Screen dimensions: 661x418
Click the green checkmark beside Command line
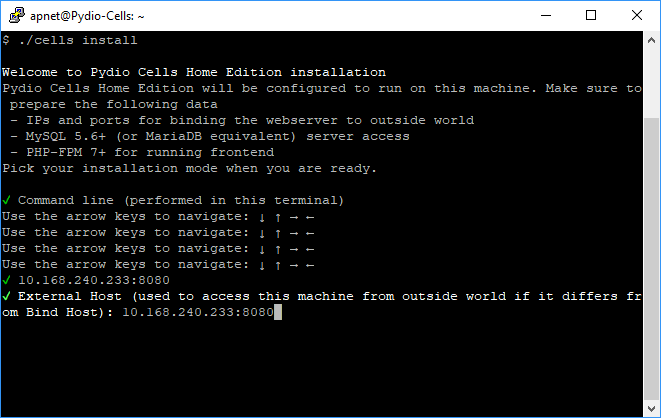pyautogui.click(x=6, y=200)
